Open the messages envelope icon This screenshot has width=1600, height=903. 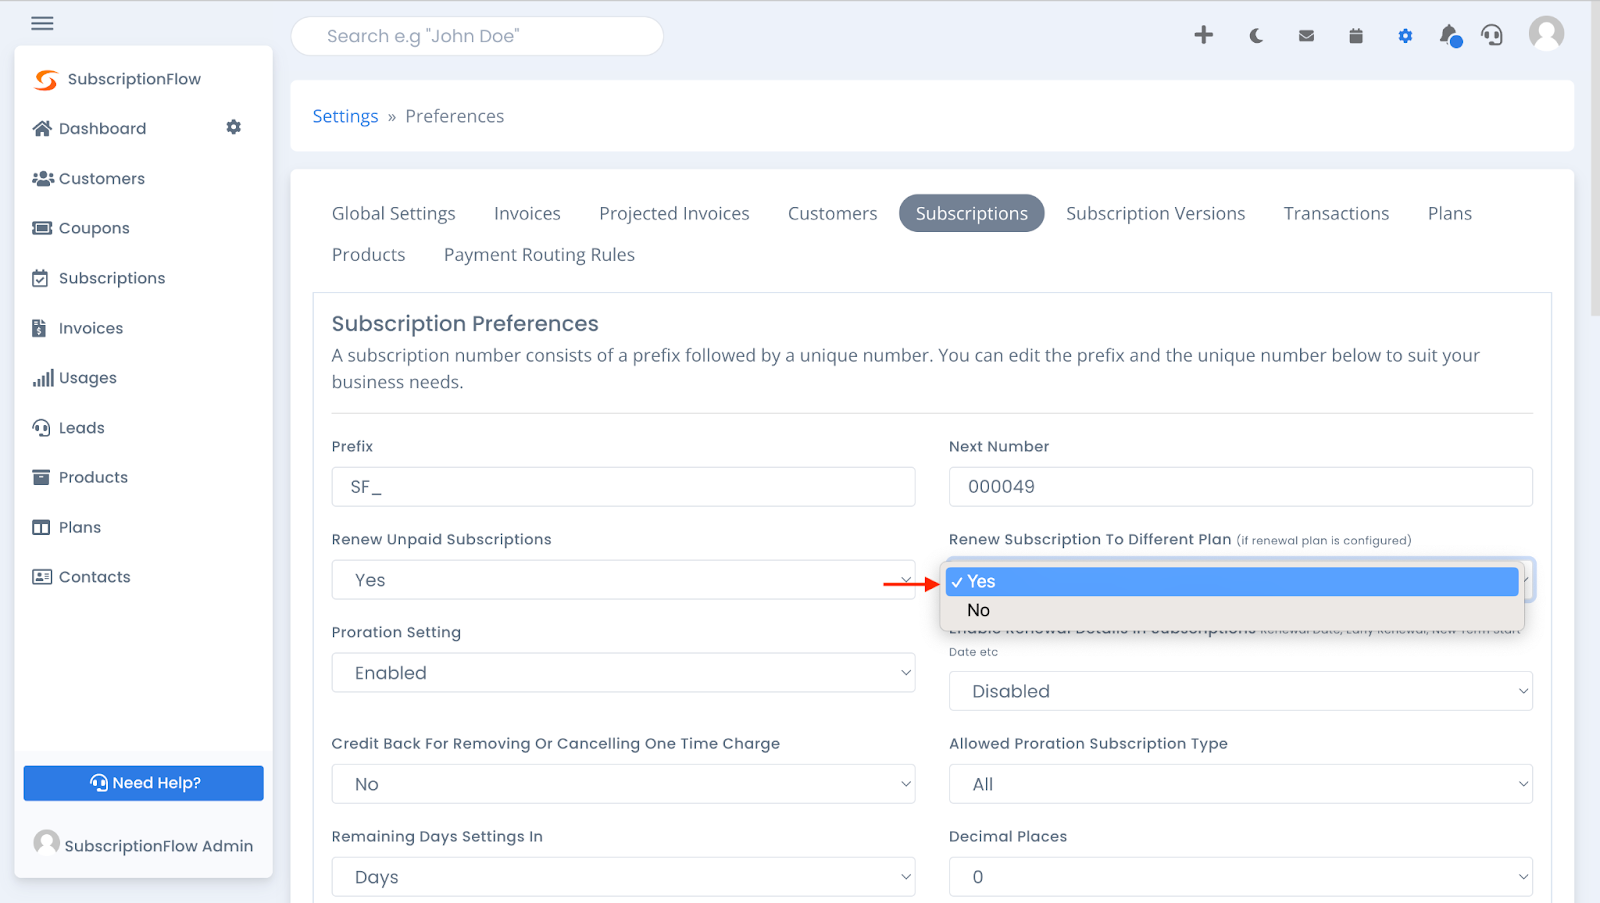pyautogui.click(x=1305, y=35)
